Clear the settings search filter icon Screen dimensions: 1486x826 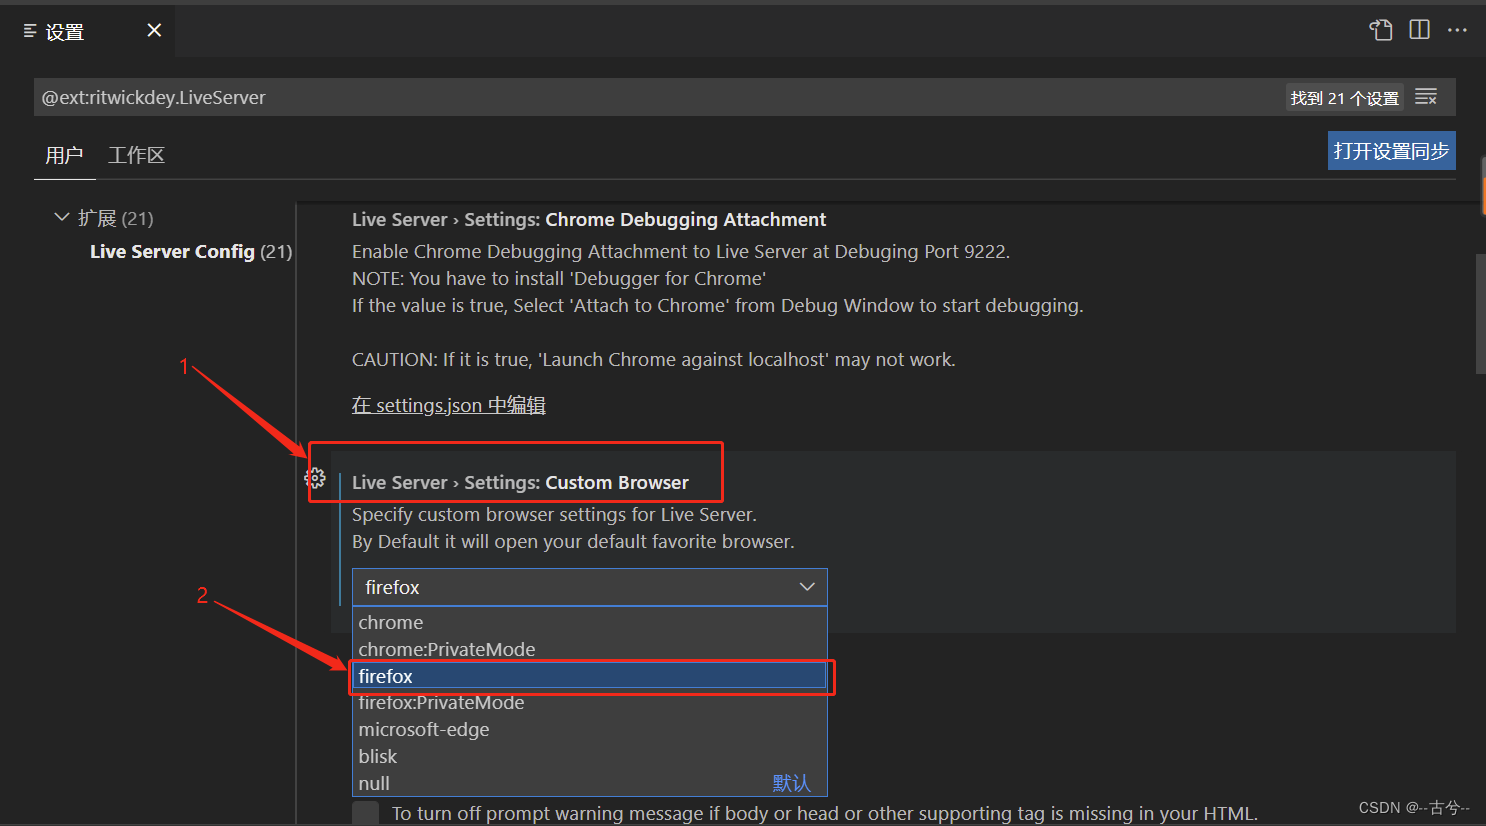coord(1426,96)
